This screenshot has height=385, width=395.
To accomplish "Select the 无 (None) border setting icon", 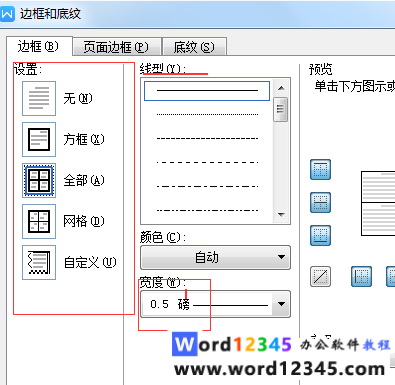I will click(x=39, y=98).
